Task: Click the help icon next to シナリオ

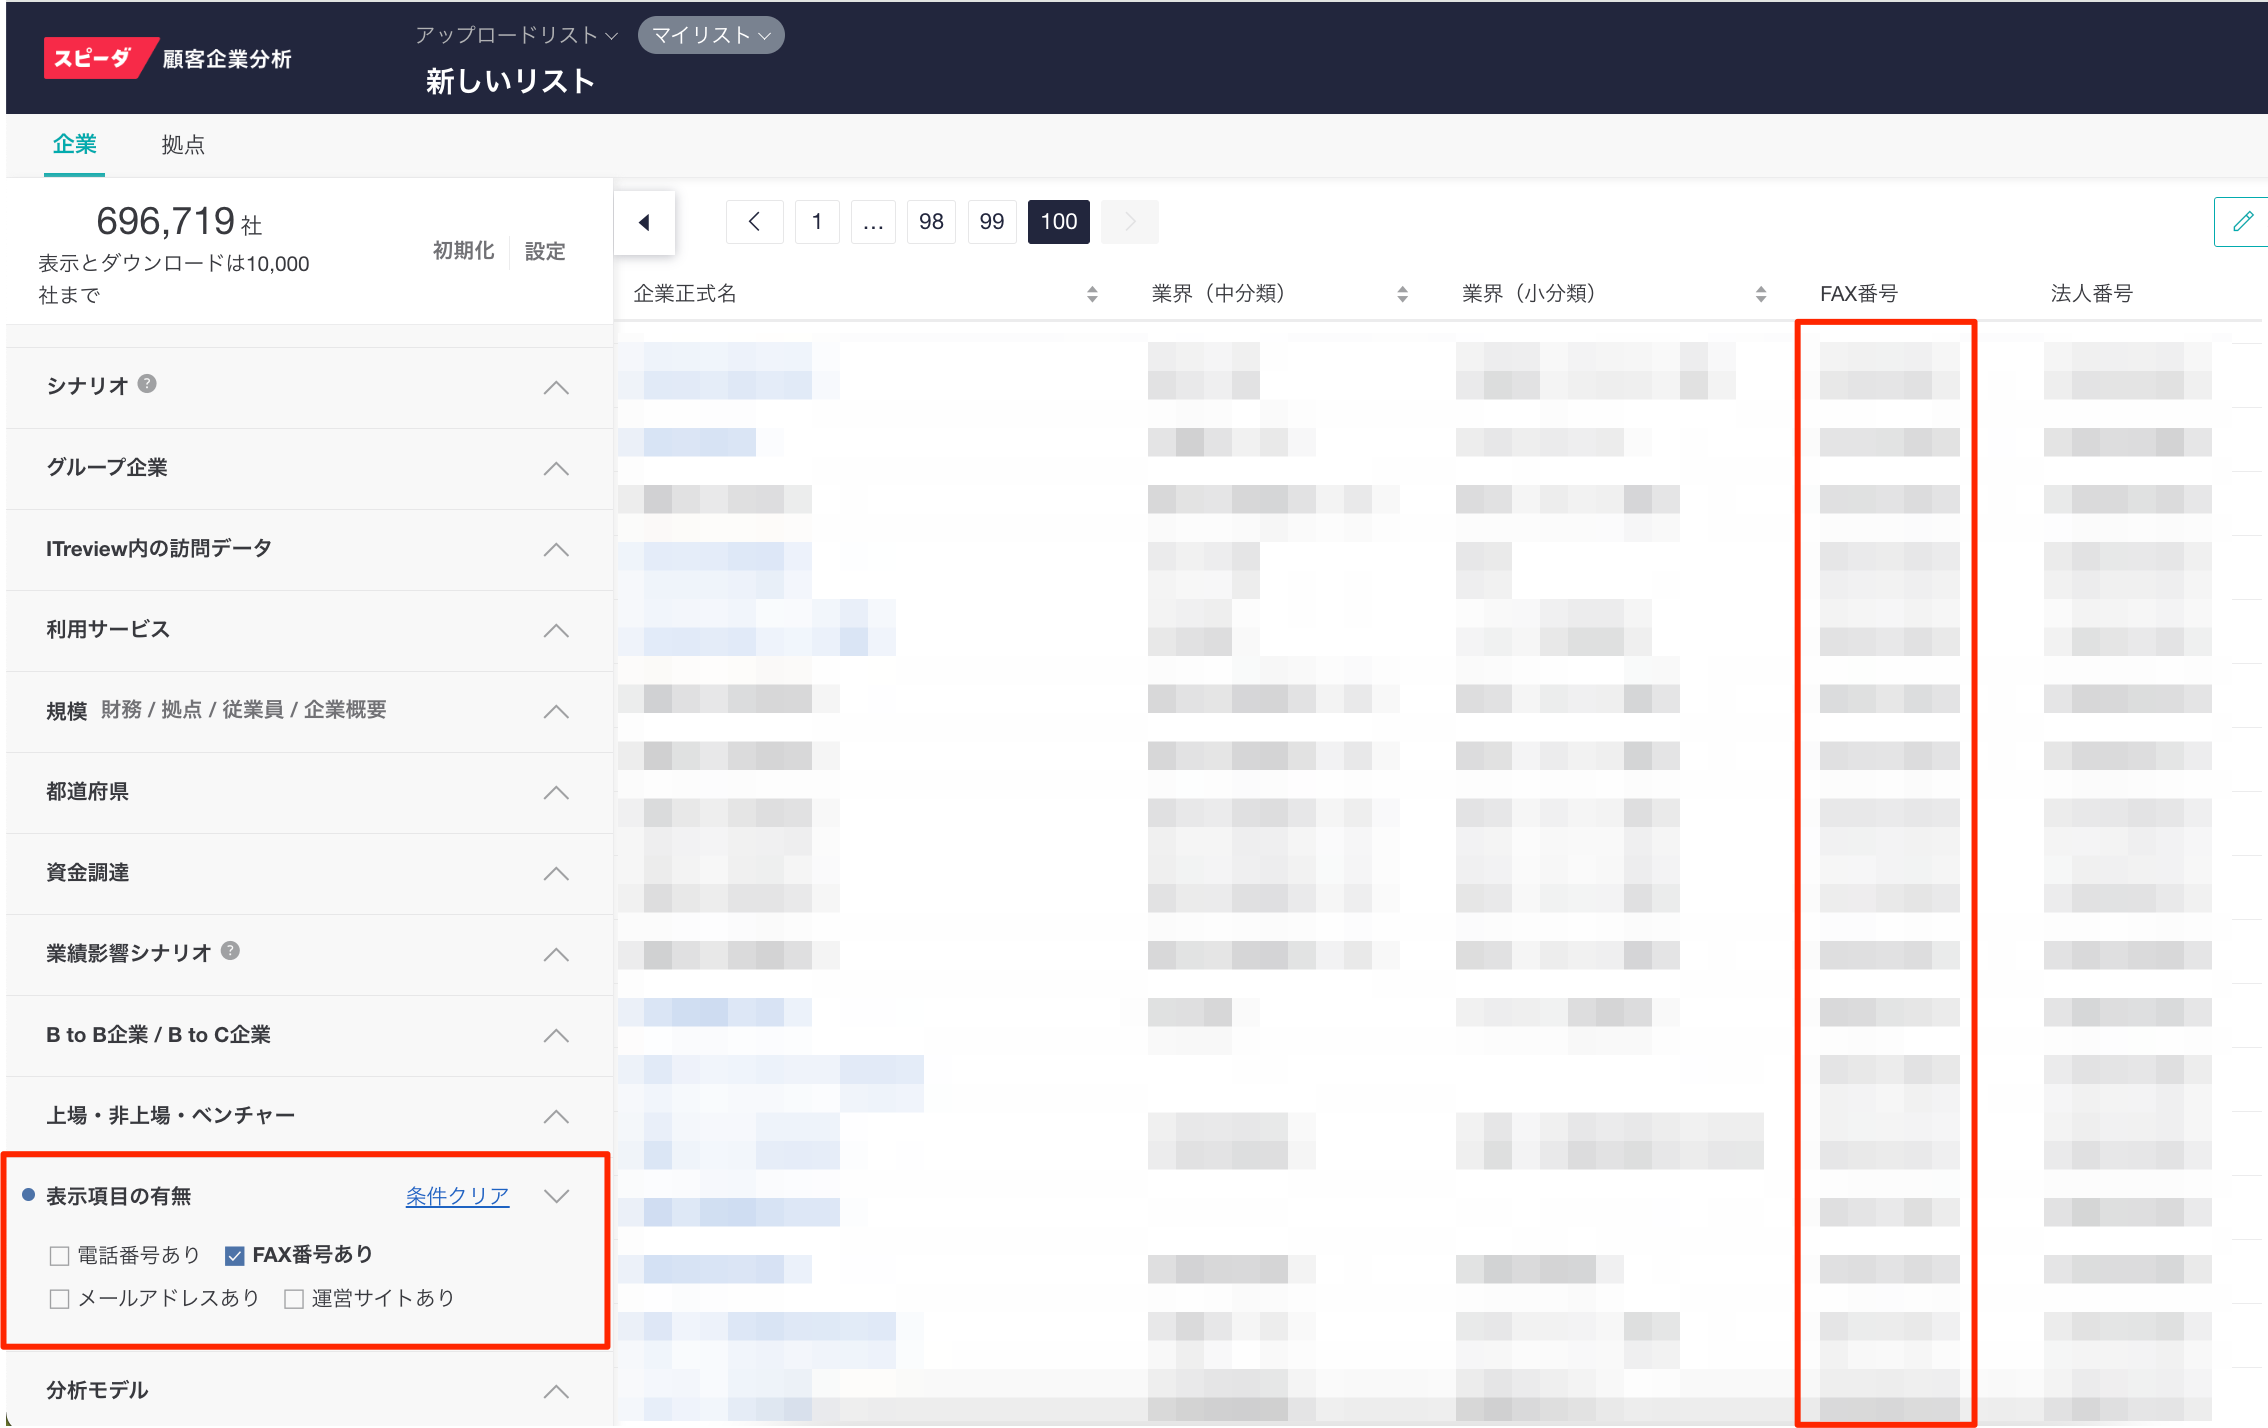Action: click(x=147, y=384)
